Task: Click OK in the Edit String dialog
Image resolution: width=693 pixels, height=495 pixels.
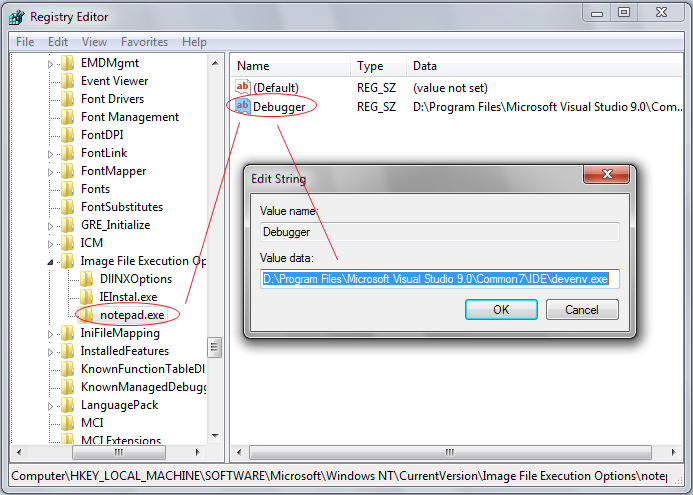Action: 501,309
